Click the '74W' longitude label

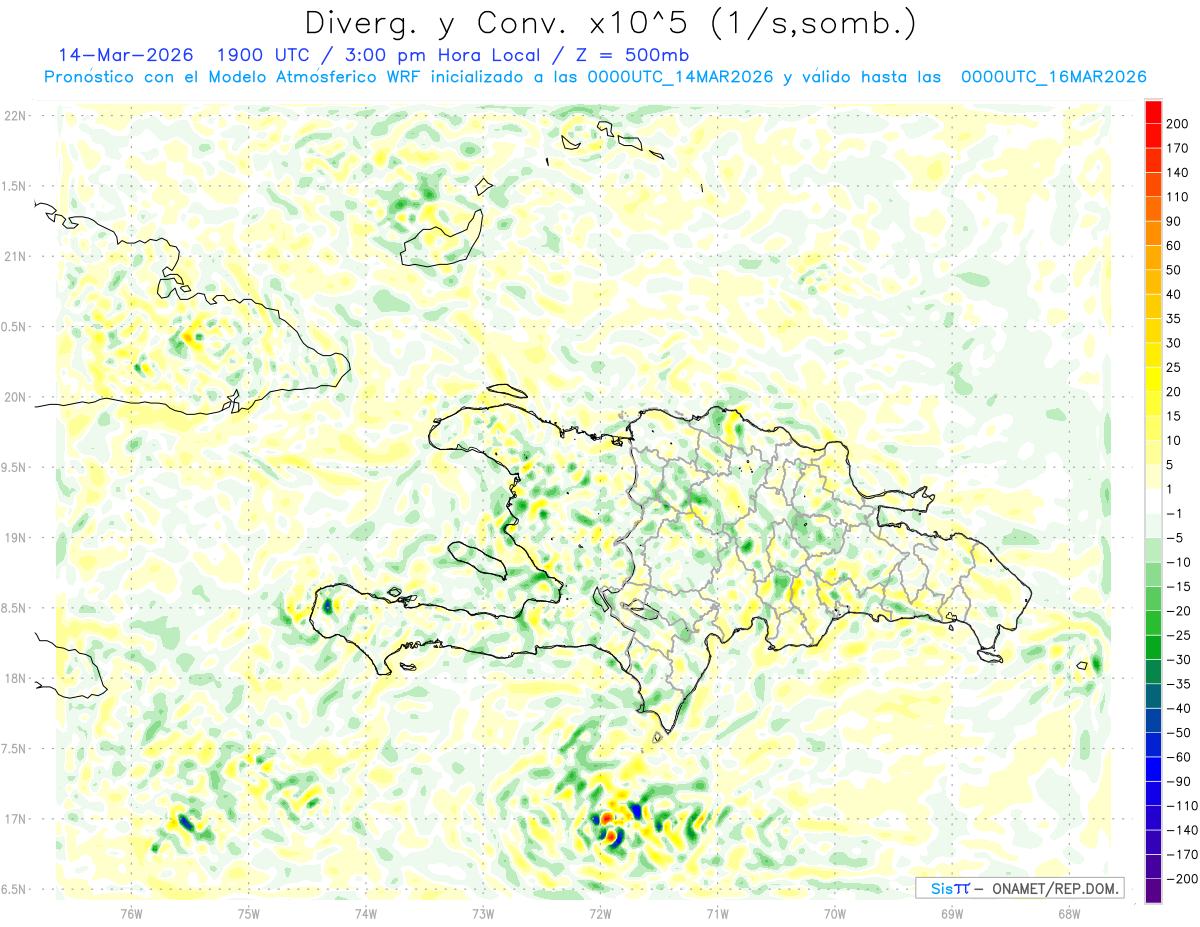366,913
